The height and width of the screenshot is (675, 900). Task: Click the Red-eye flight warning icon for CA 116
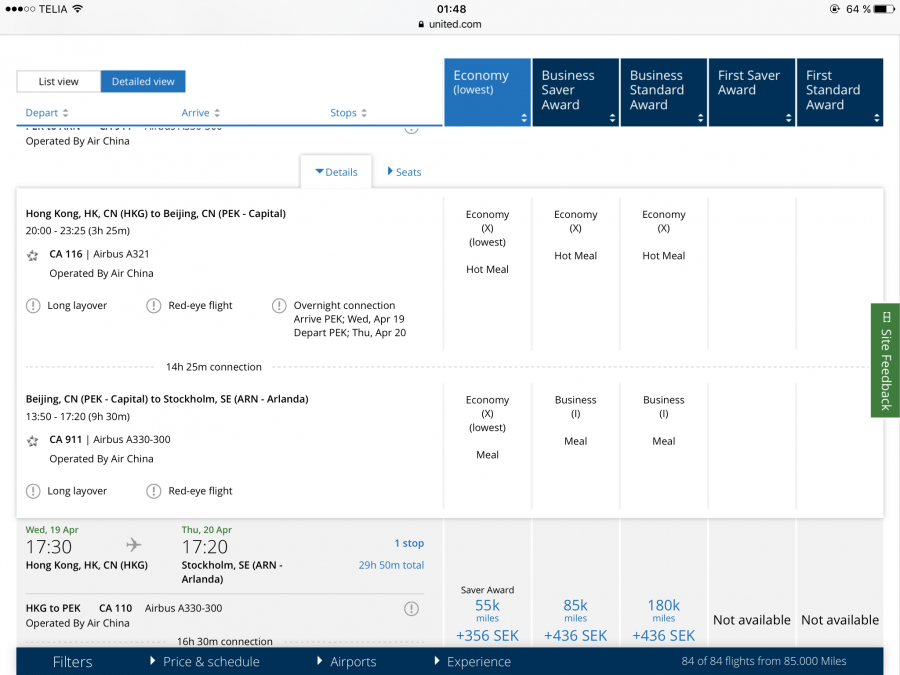coord(154,306)
